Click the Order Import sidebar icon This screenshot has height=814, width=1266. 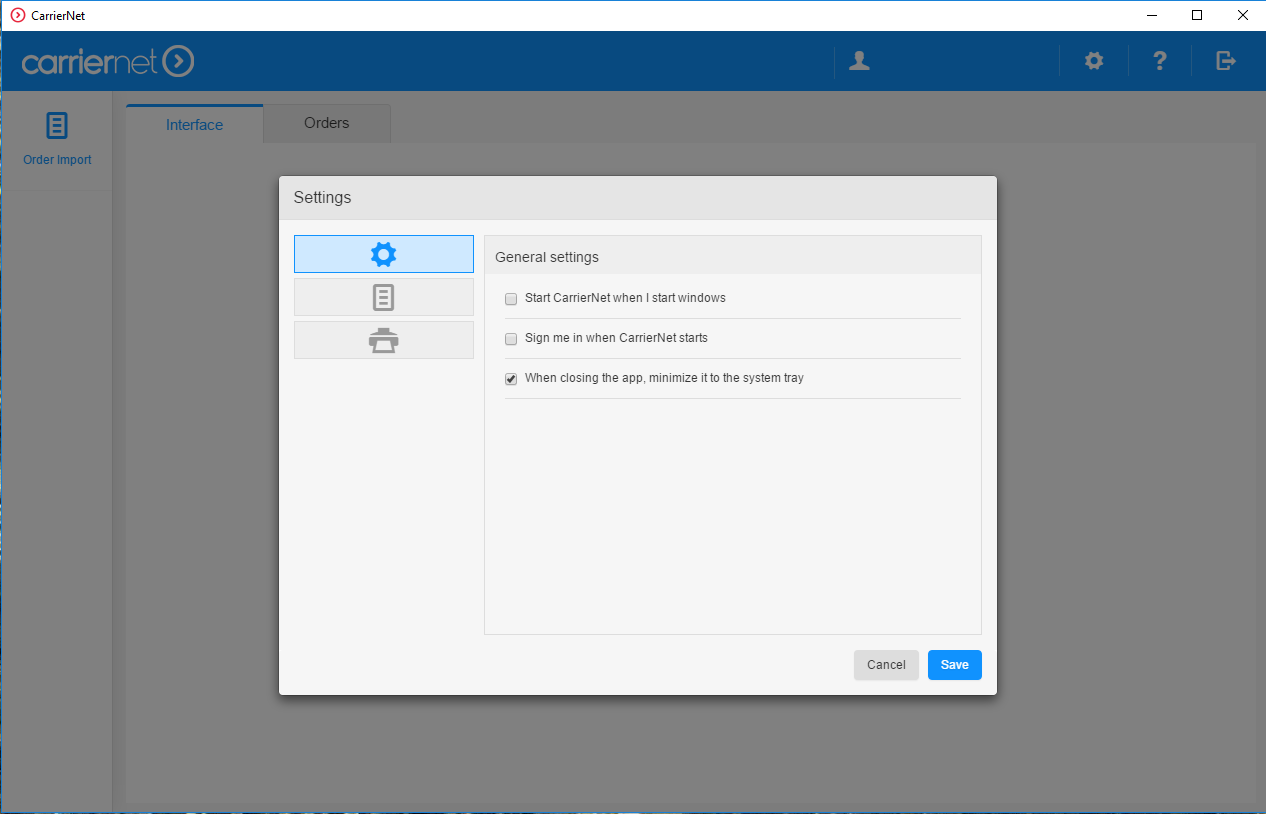click(57, 126)
